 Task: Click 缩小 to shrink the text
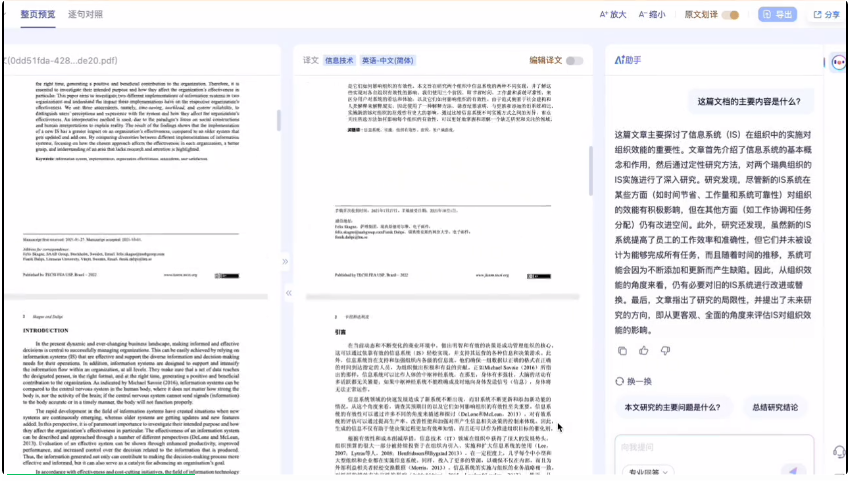click(652, 15)
